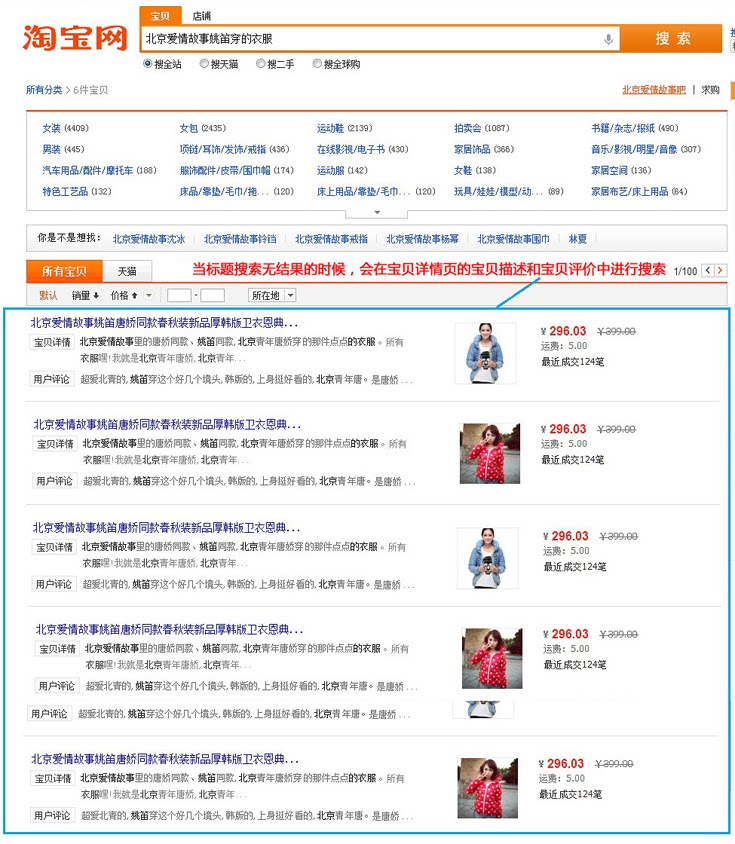The image size is (735, 844).
Task: Click the orange 搜索 button
Action: (x=671, y=38)
